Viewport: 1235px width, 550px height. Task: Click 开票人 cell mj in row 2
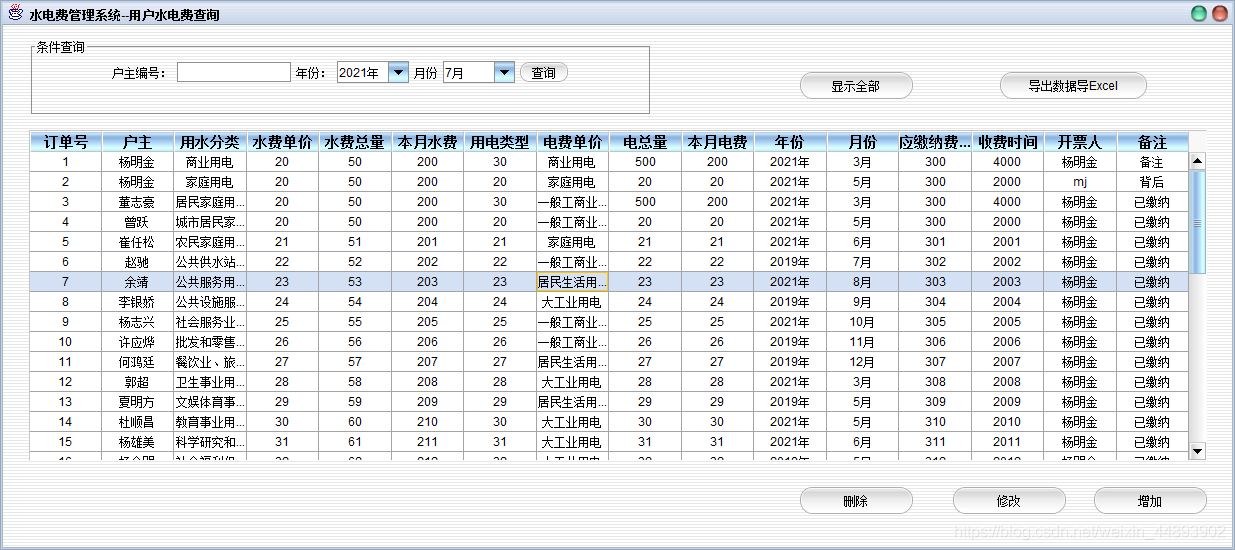tap(1080, 182)
